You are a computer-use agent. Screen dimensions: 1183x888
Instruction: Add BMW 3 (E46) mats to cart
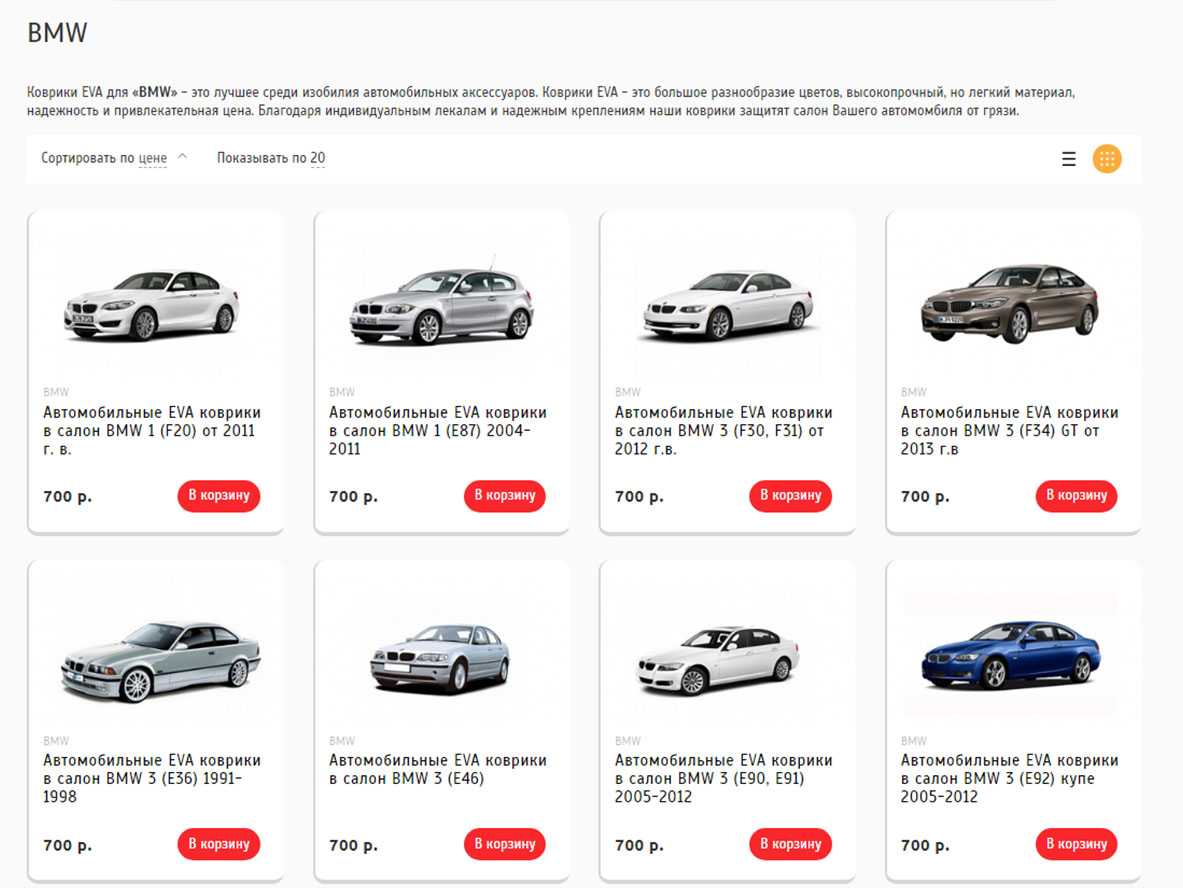click(x=504, y=844)
